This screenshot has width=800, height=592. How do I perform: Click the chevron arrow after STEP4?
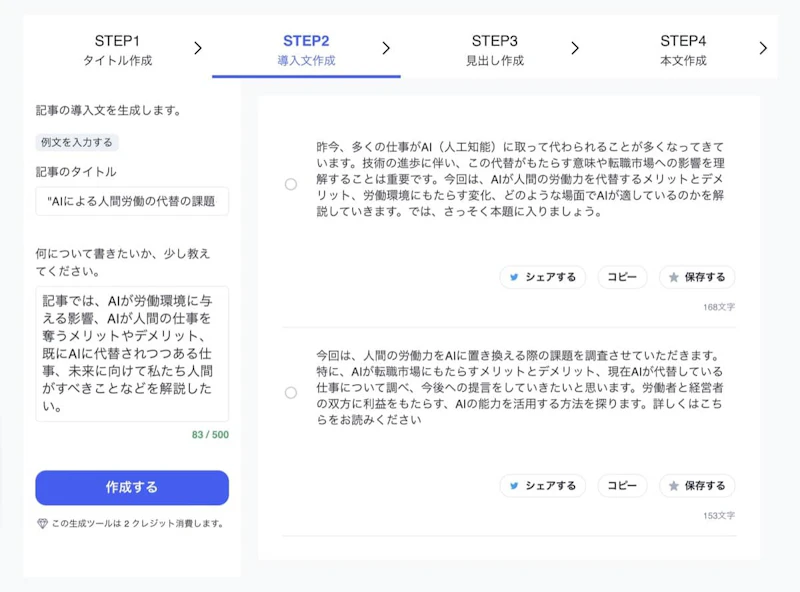(x=763, y=48)
